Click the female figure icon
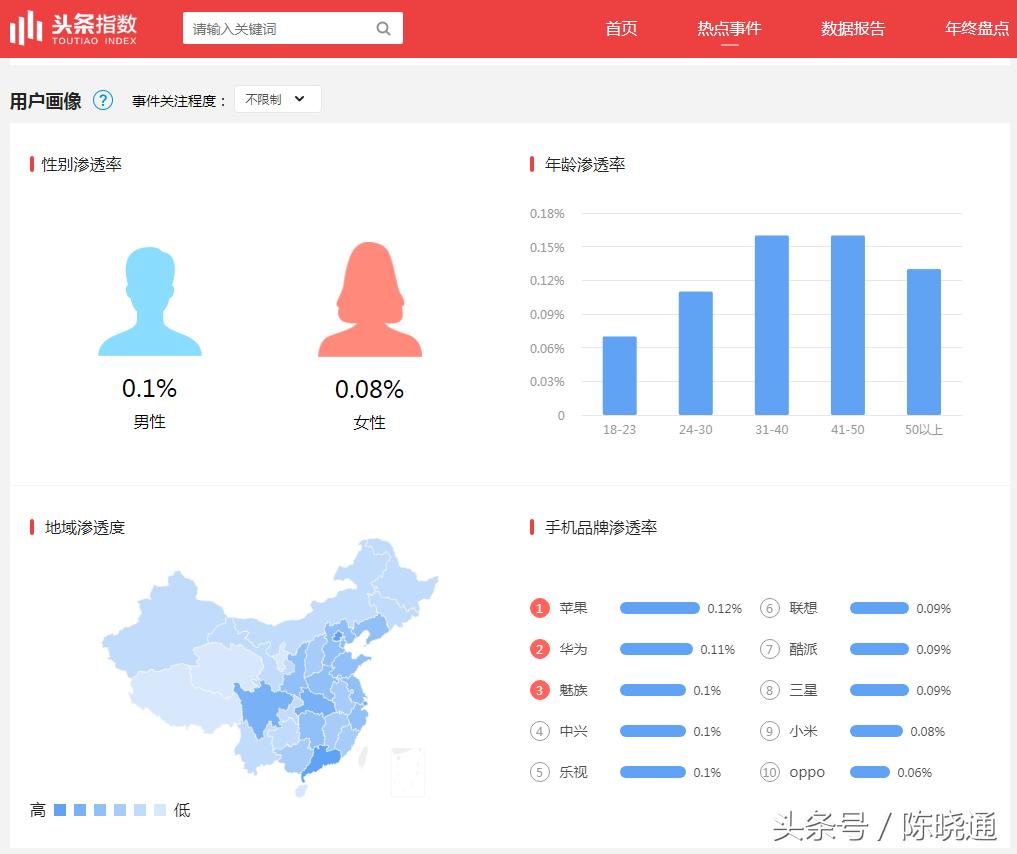This screenshot has width=1017, height=854. tap(369, 300)
